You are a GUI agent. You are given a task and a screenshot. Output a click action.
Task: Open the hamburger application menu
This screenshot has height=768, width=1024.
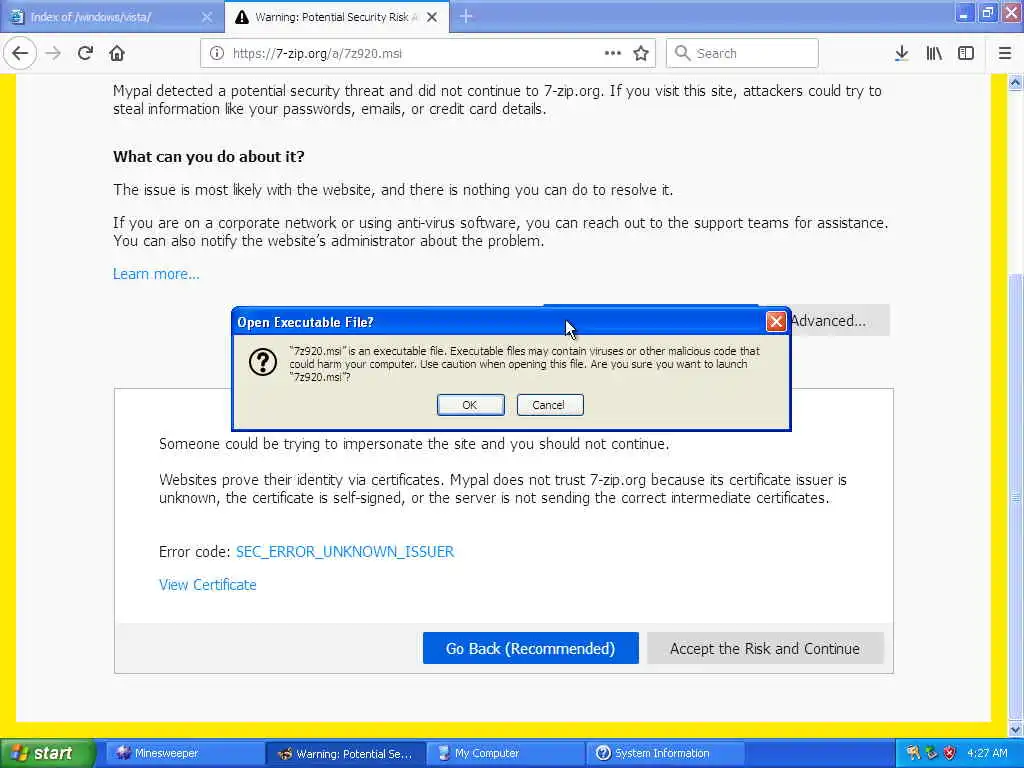1005,53
